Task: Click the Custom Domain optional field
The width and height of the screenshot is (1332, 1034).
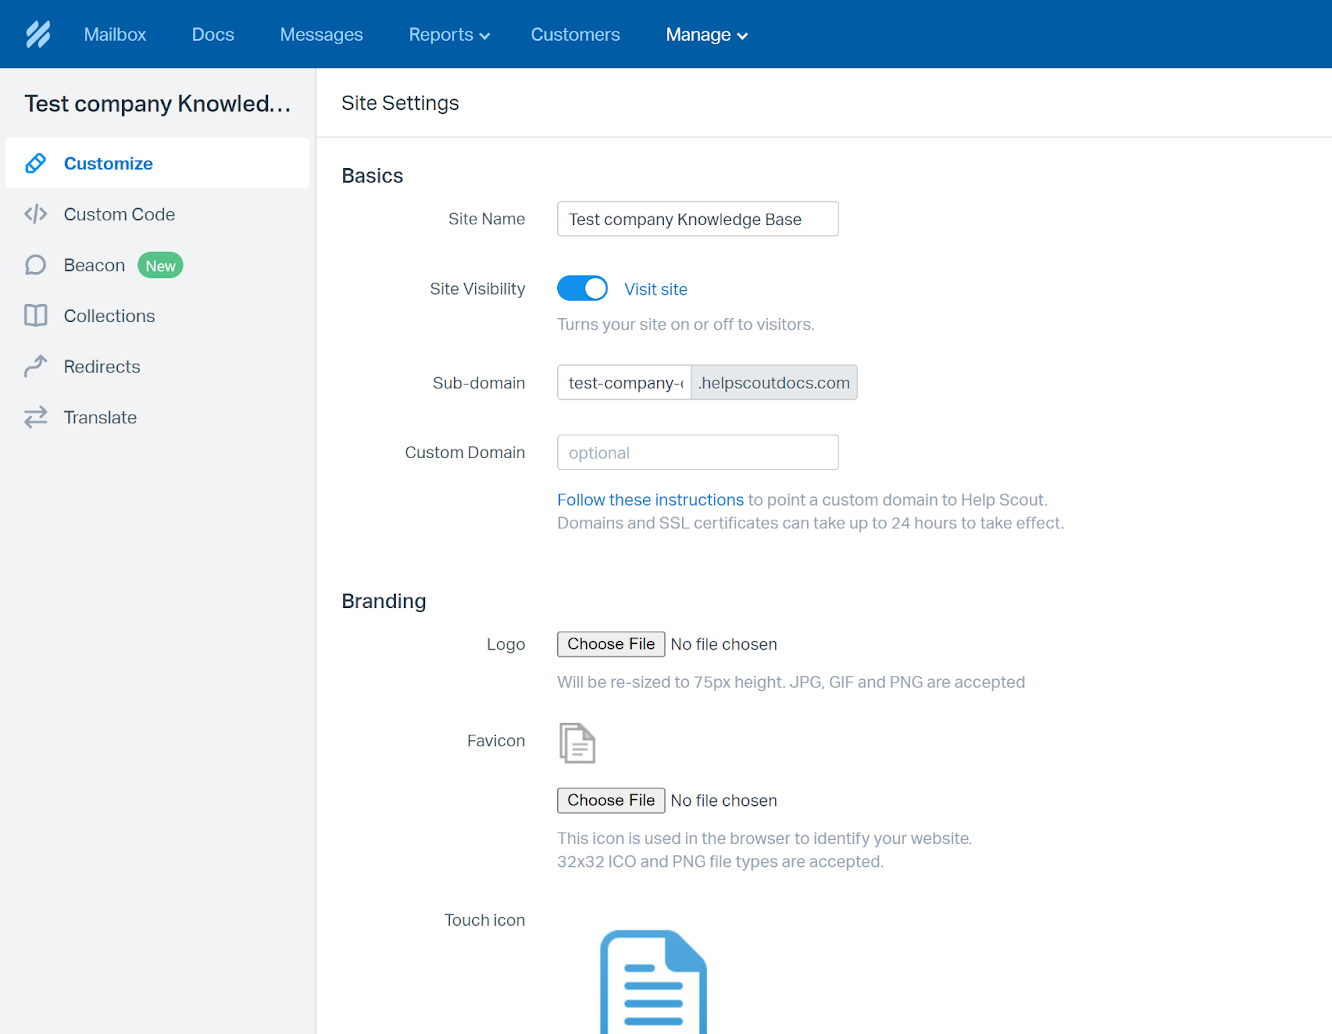Action: [x=698, y=452]
